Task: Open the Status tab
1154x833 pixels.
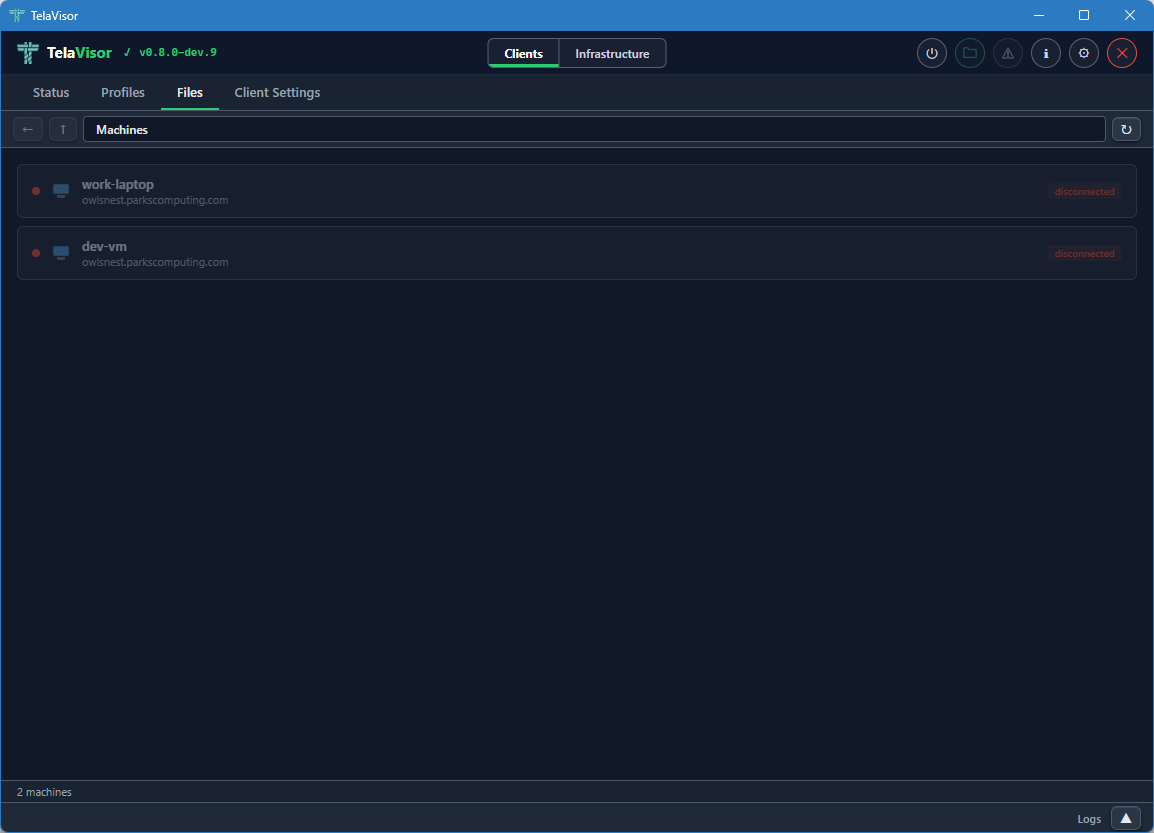Action: click(x=51, y=93)
